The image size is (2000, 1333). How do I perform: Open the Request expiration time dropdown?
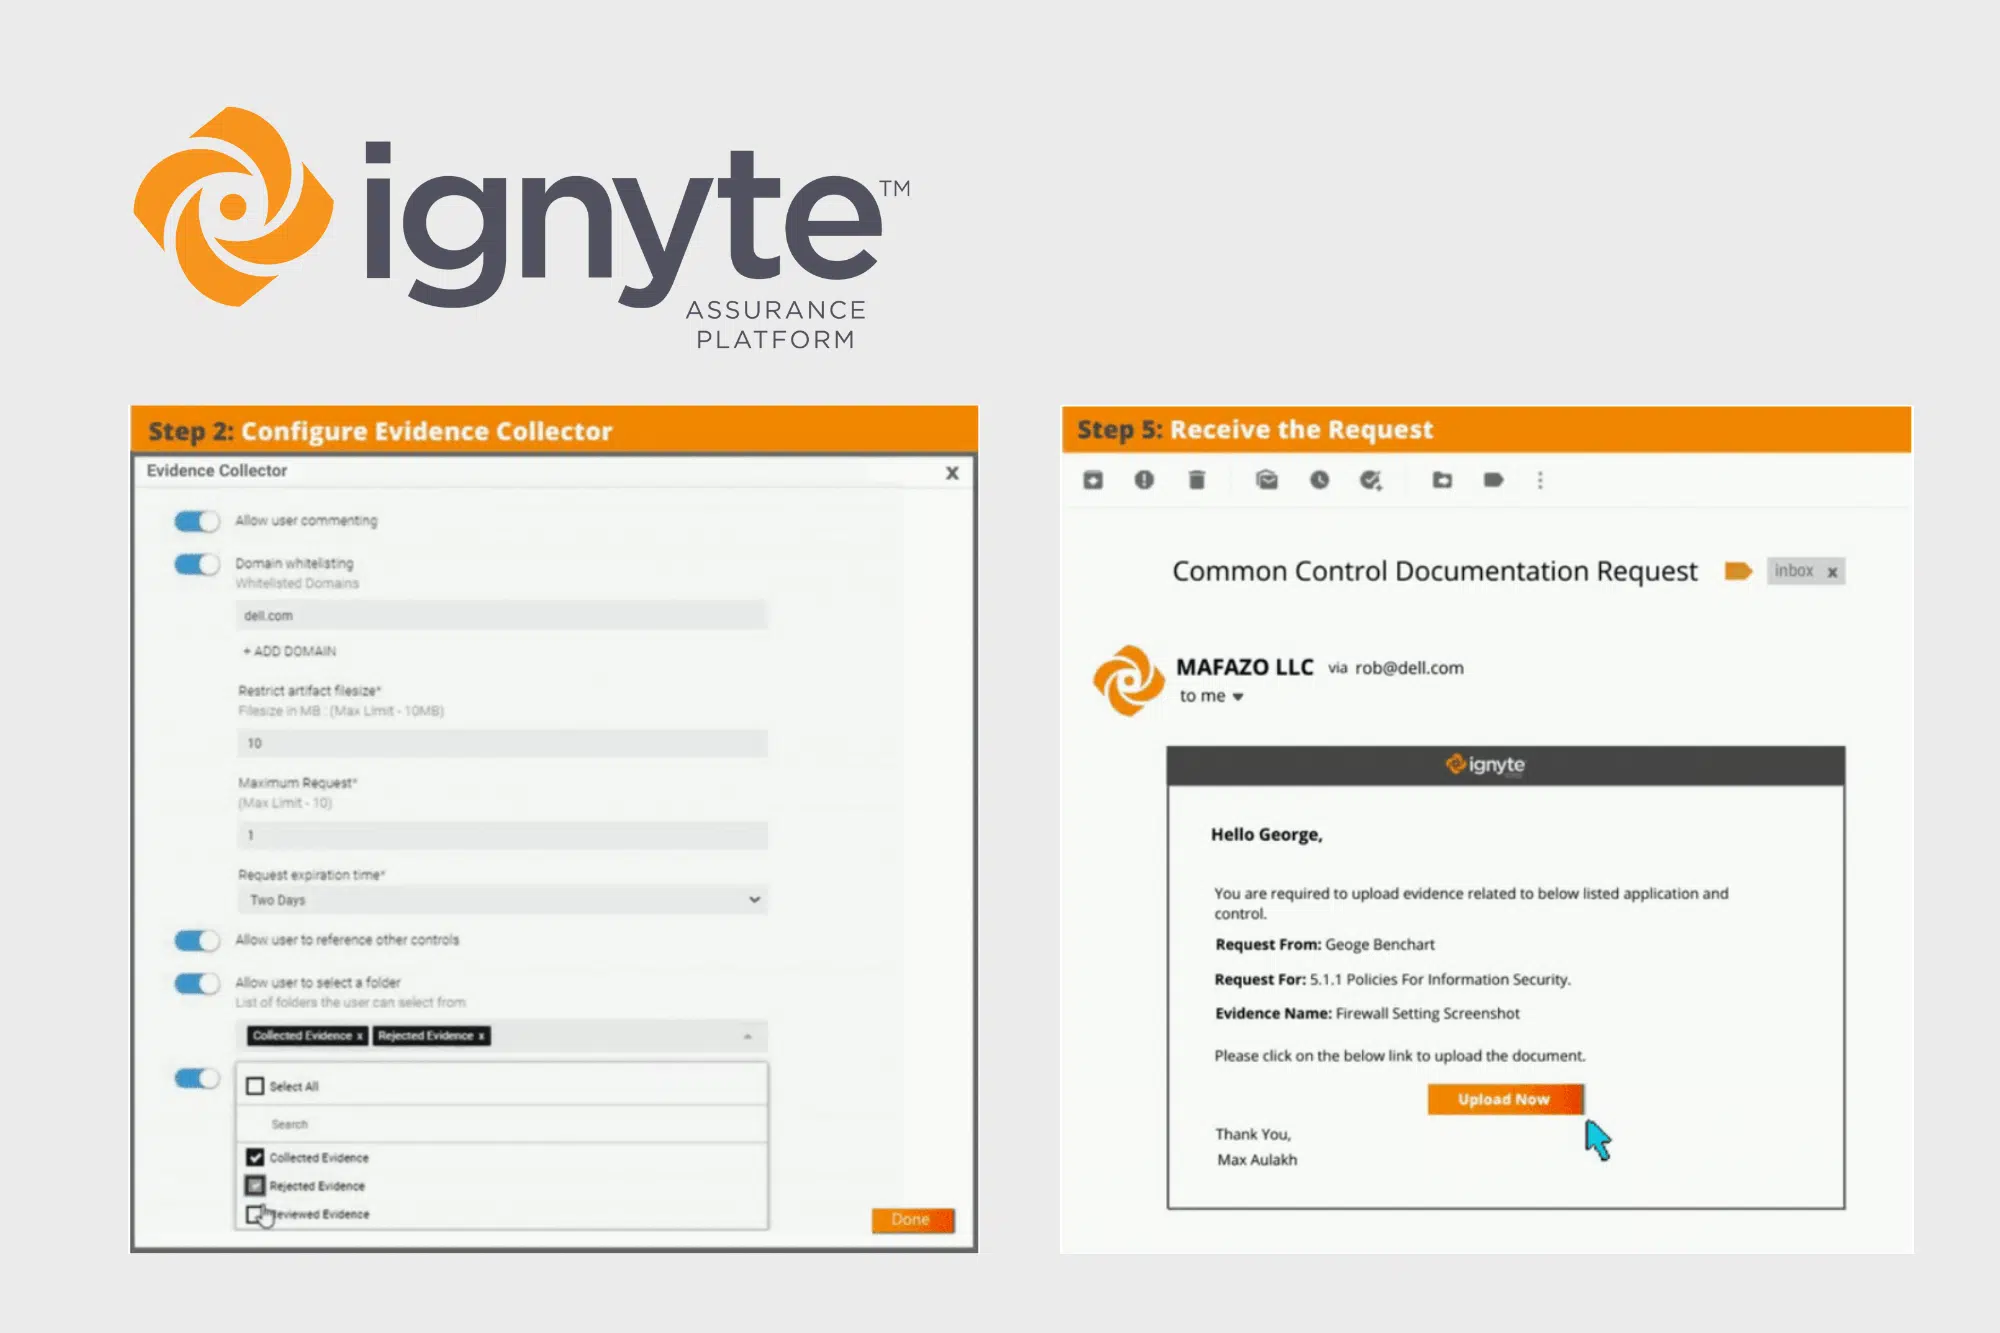pos(503,900)
